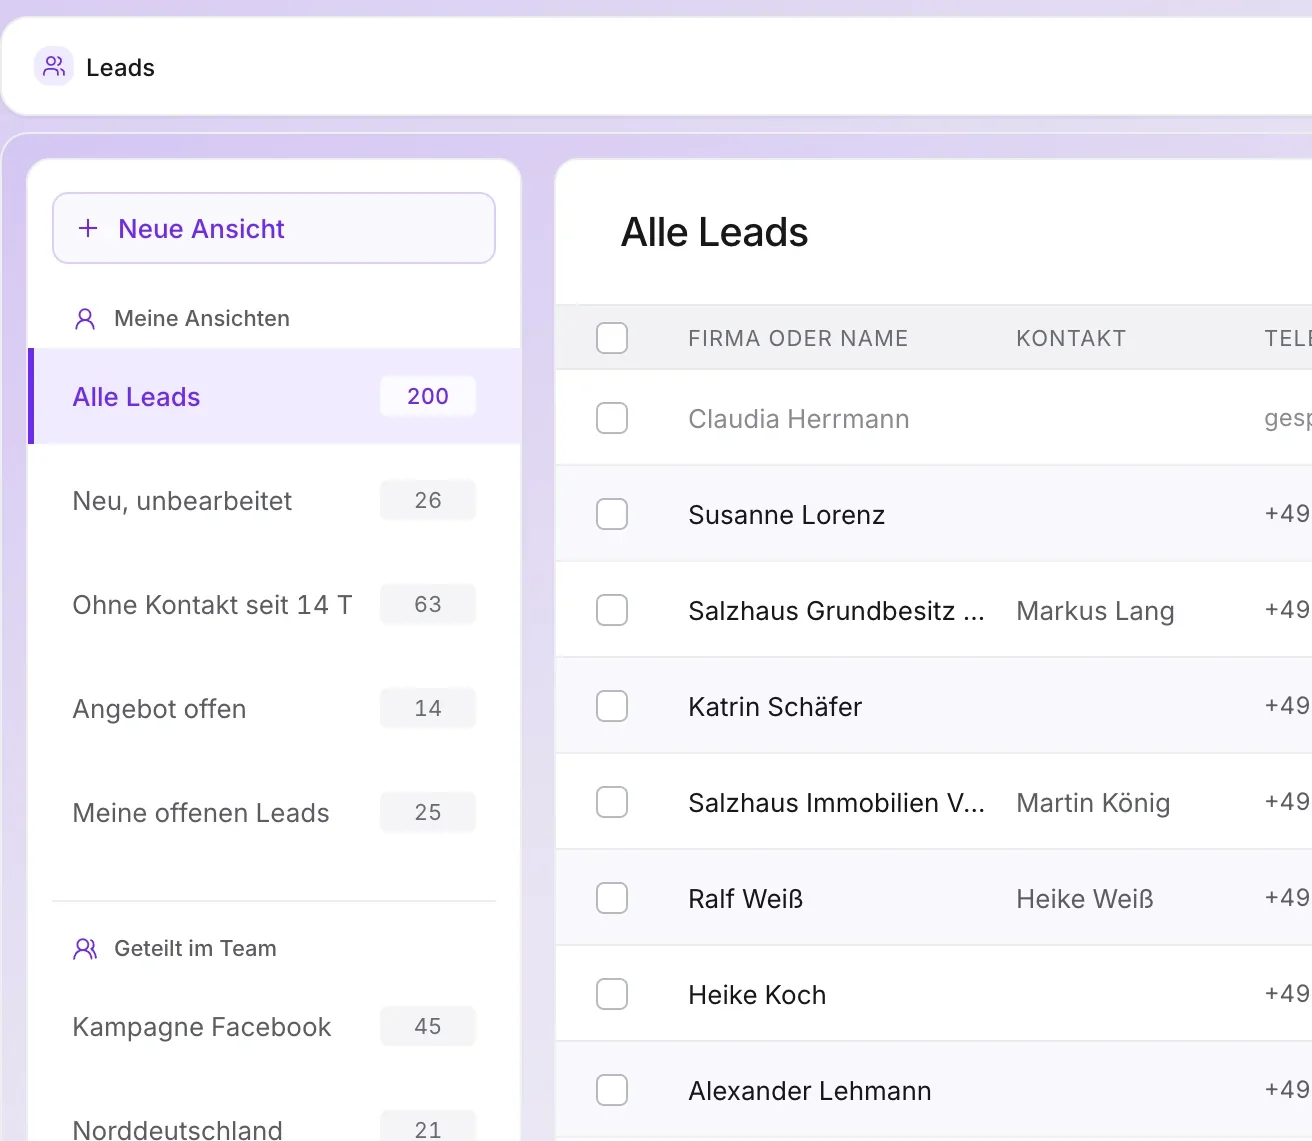Open lead Salzhaus Grundbesitz

click(x=836, y=610)
